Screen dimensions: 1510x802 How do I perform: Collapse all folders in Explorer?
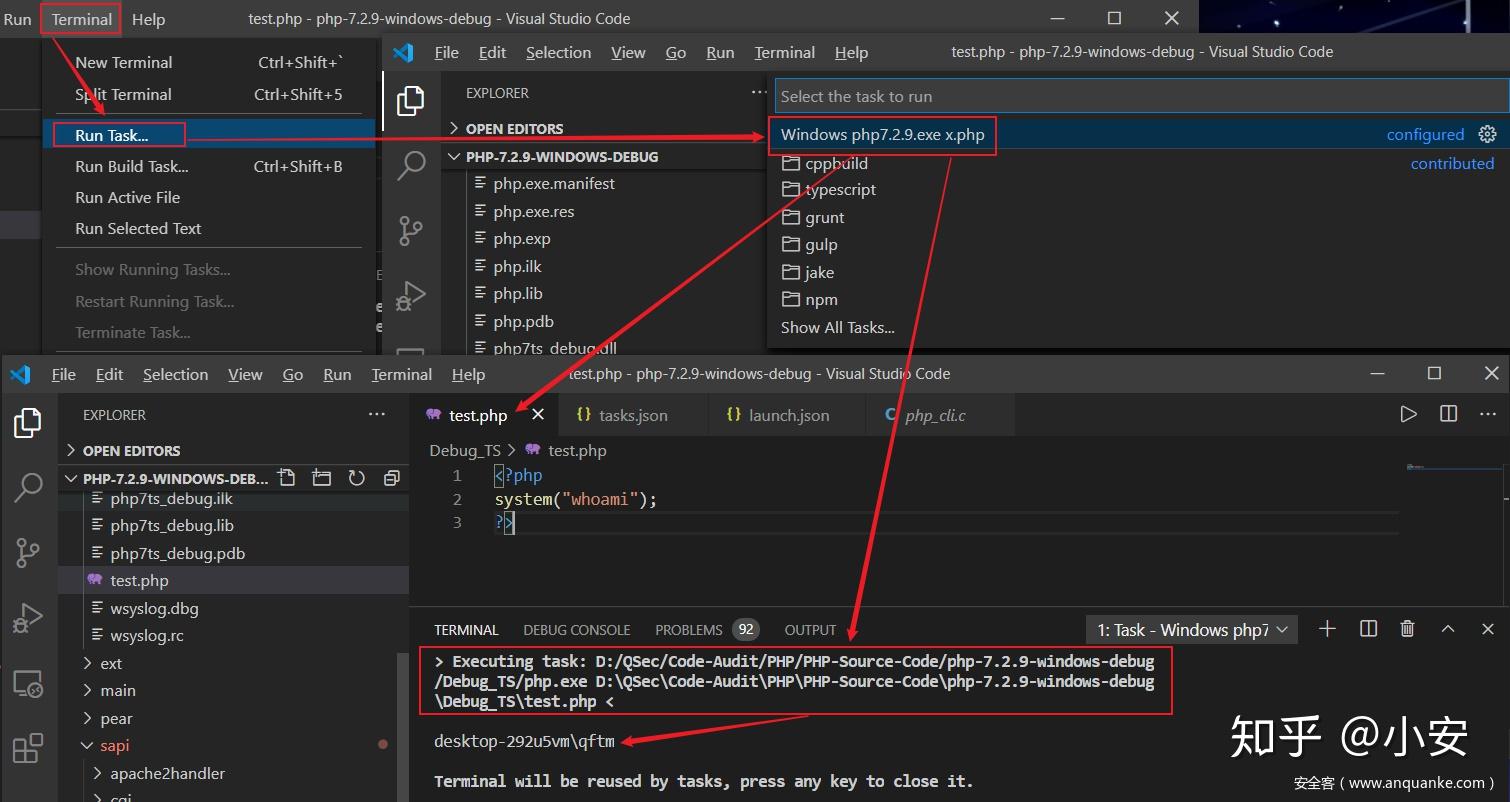391,478
